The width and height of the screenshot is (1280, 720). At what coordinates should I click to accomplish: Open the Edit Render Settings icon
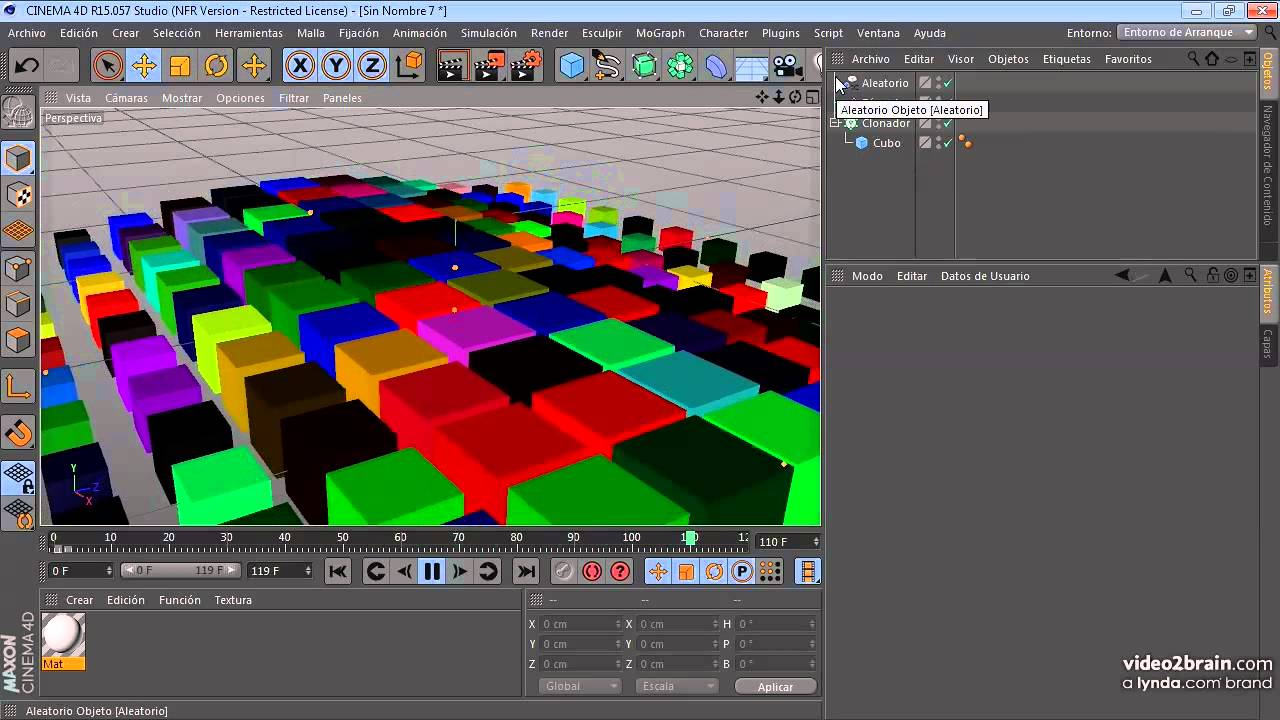[525, 66]
